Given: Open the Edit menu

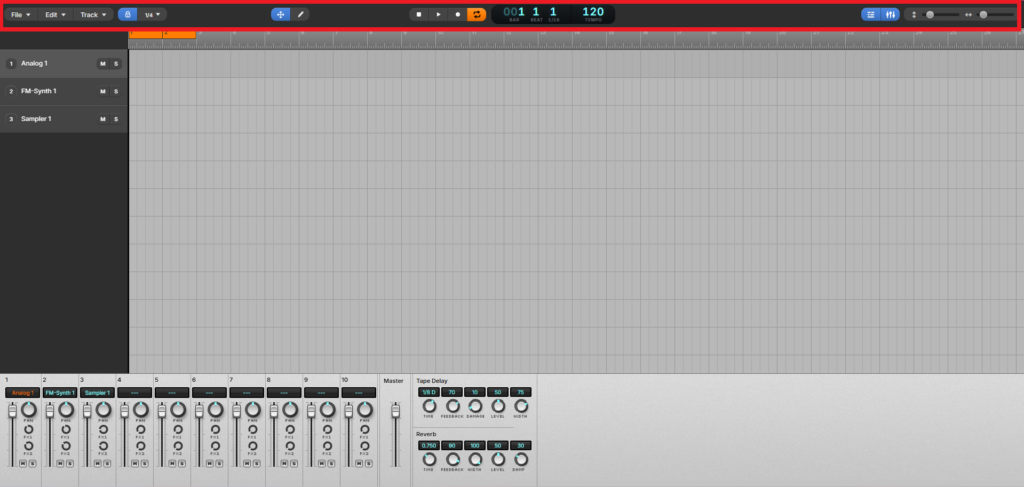Looking at the screenshot, I should coord(55,15).
